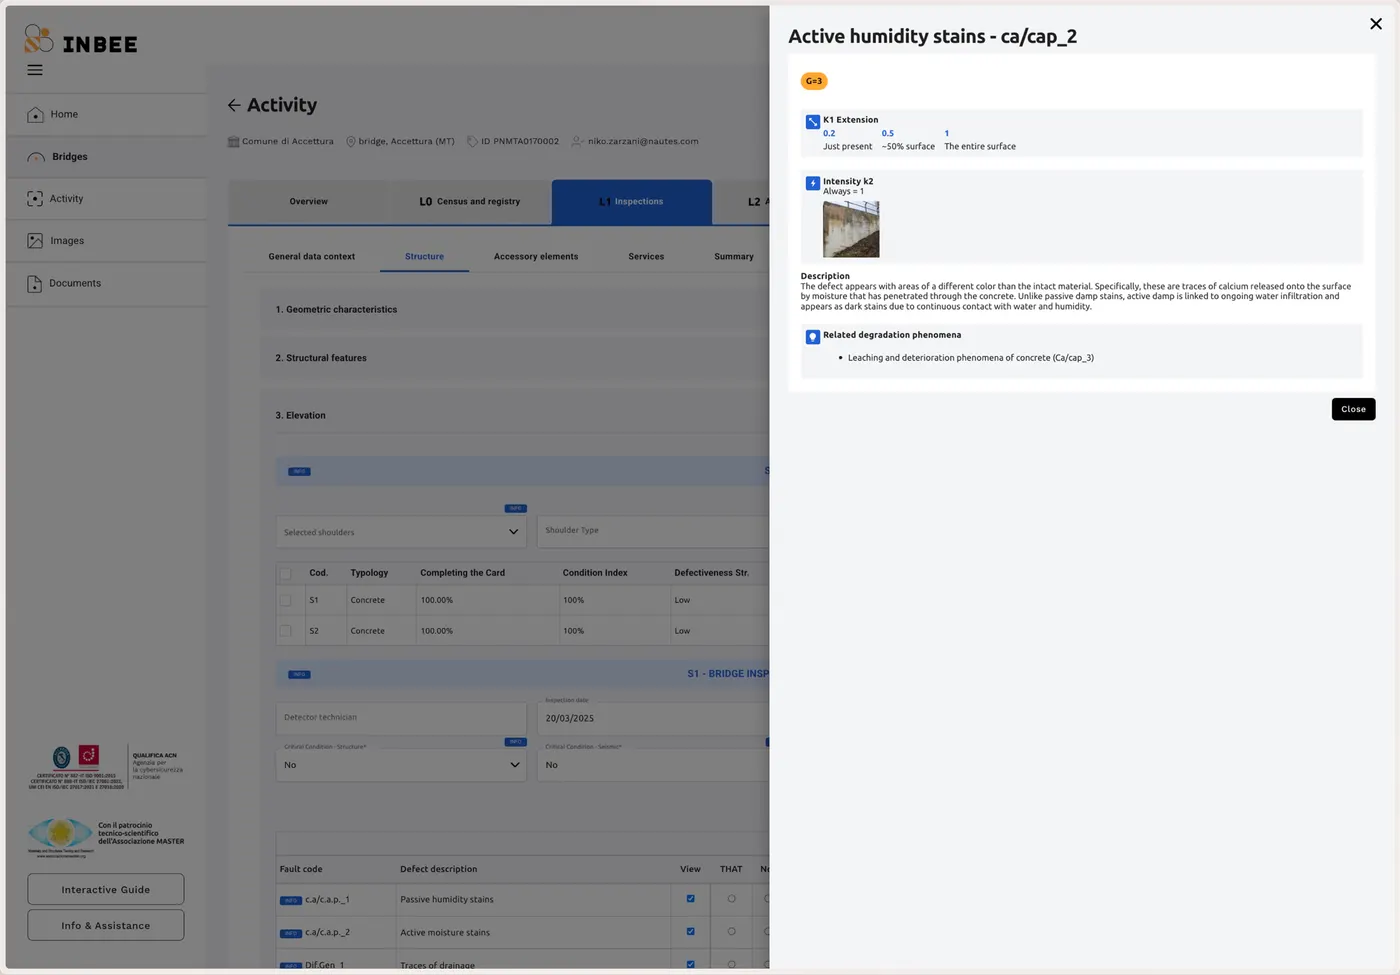Click the Activity sidebar icon
The height and width of the screenshot is (975, 1400).
click(36, 199)
